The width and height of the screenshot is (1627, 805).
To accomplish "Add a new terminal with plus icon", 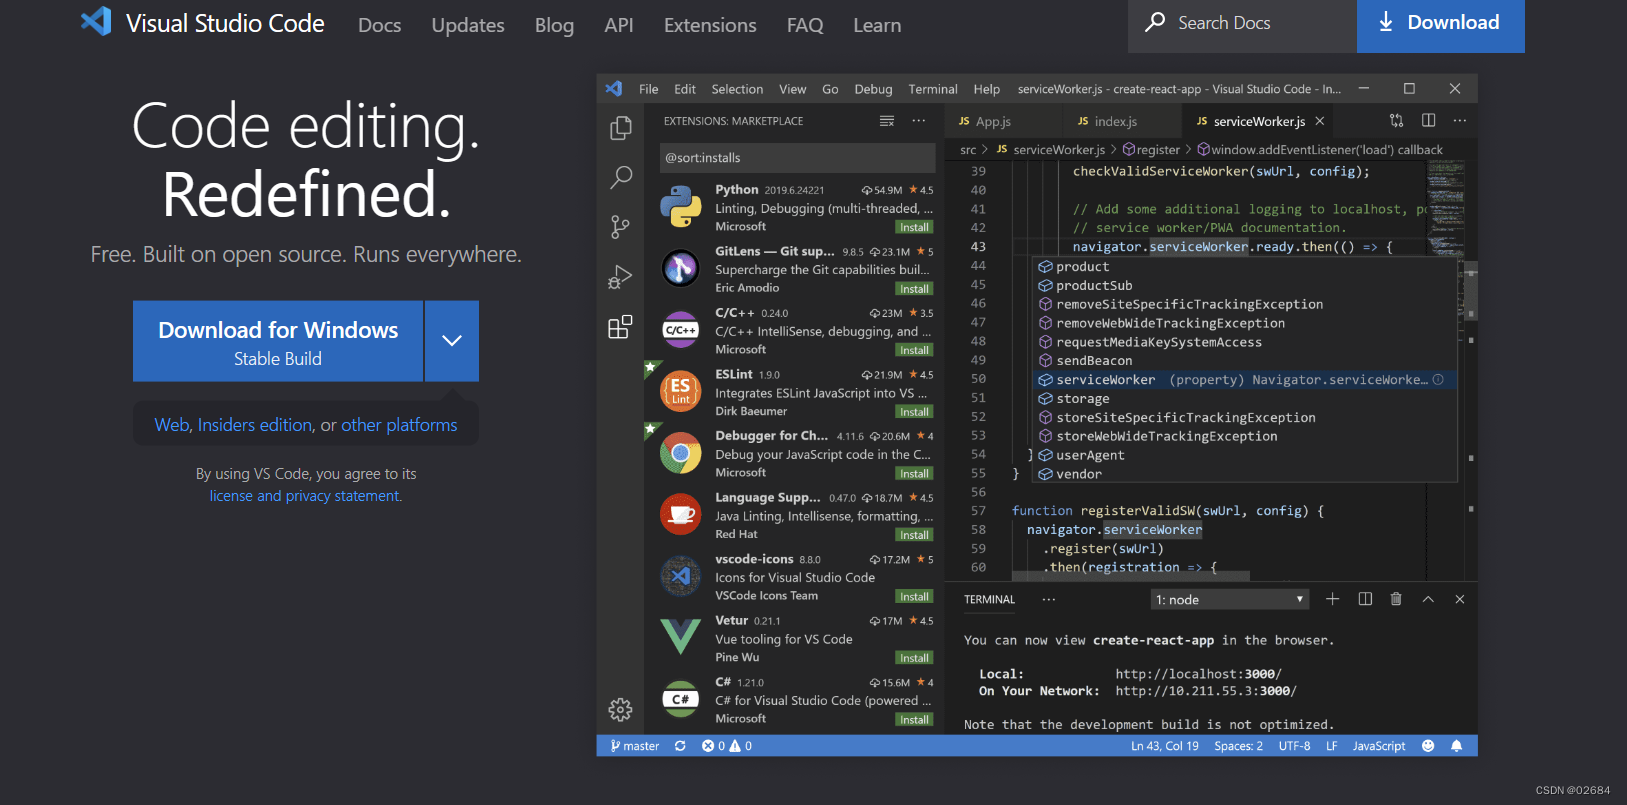I will click(x=1333, y=599).
